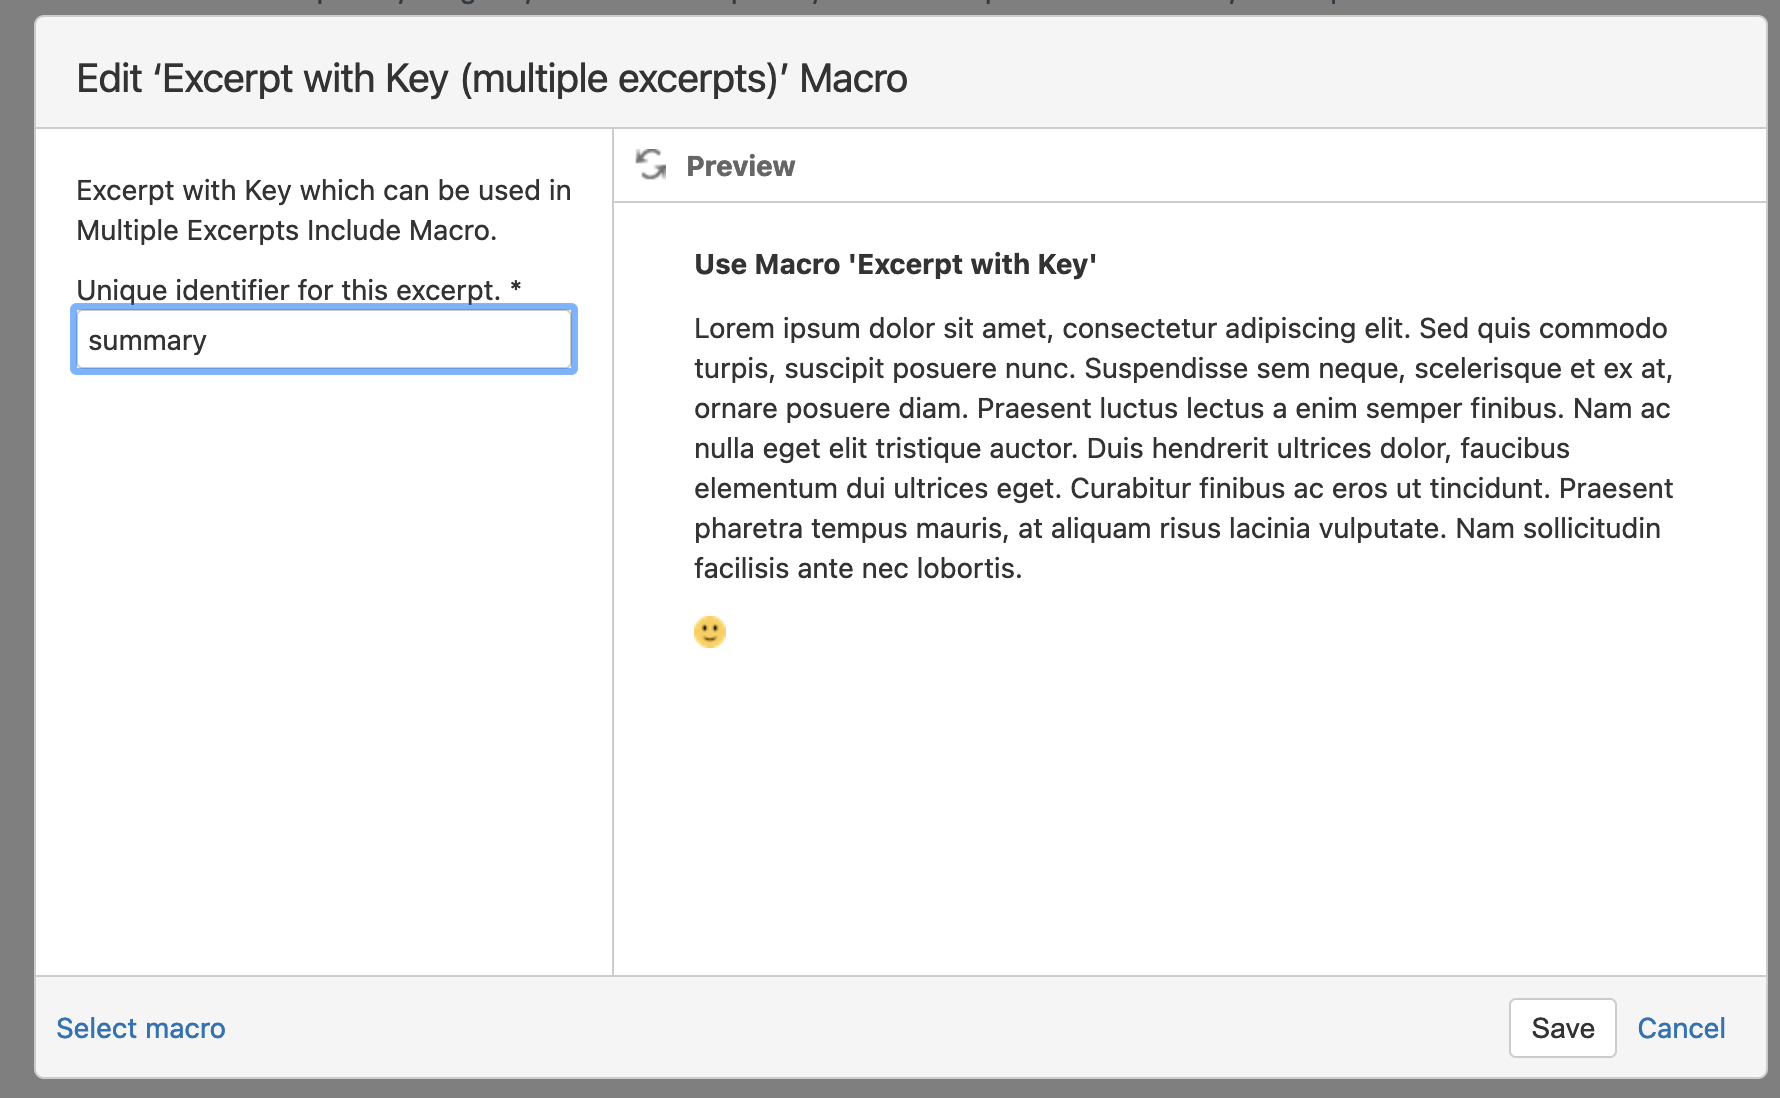1780x1098 pixels.
Task: Click 'facilisis ante nec lobortis.' last paragraph line
Action: click(858, 568)
